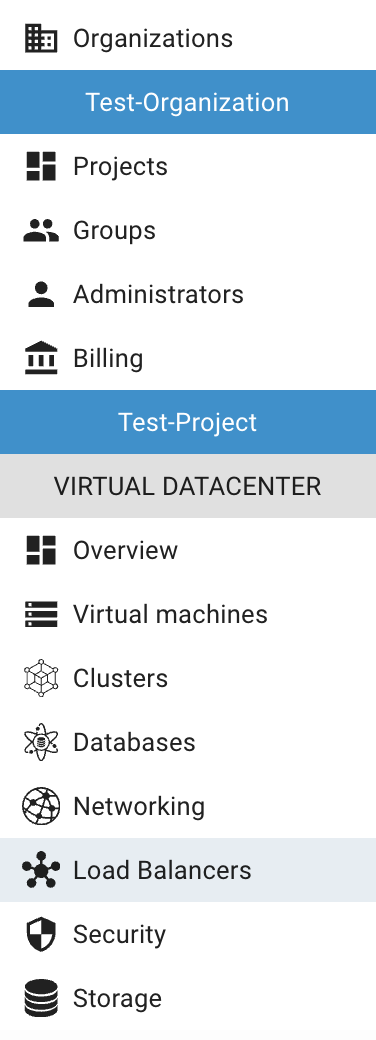Go to the Networking page

click(188, 806)
